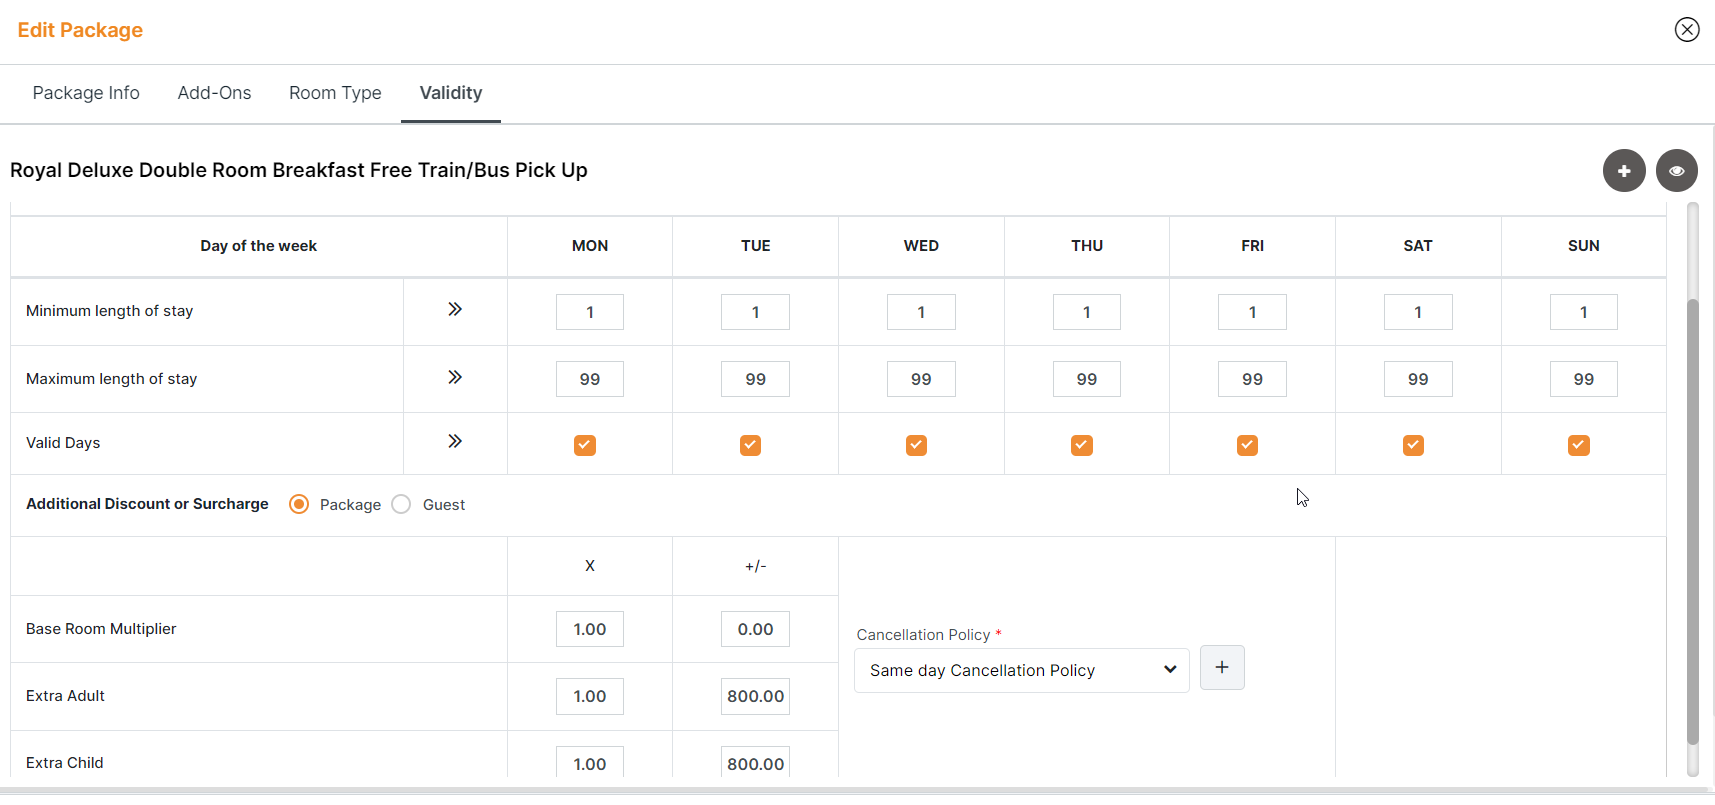This screenshot has width=1715, height=805.
Task: Click the round plus icon beside package title
Action: point(1624,171)
